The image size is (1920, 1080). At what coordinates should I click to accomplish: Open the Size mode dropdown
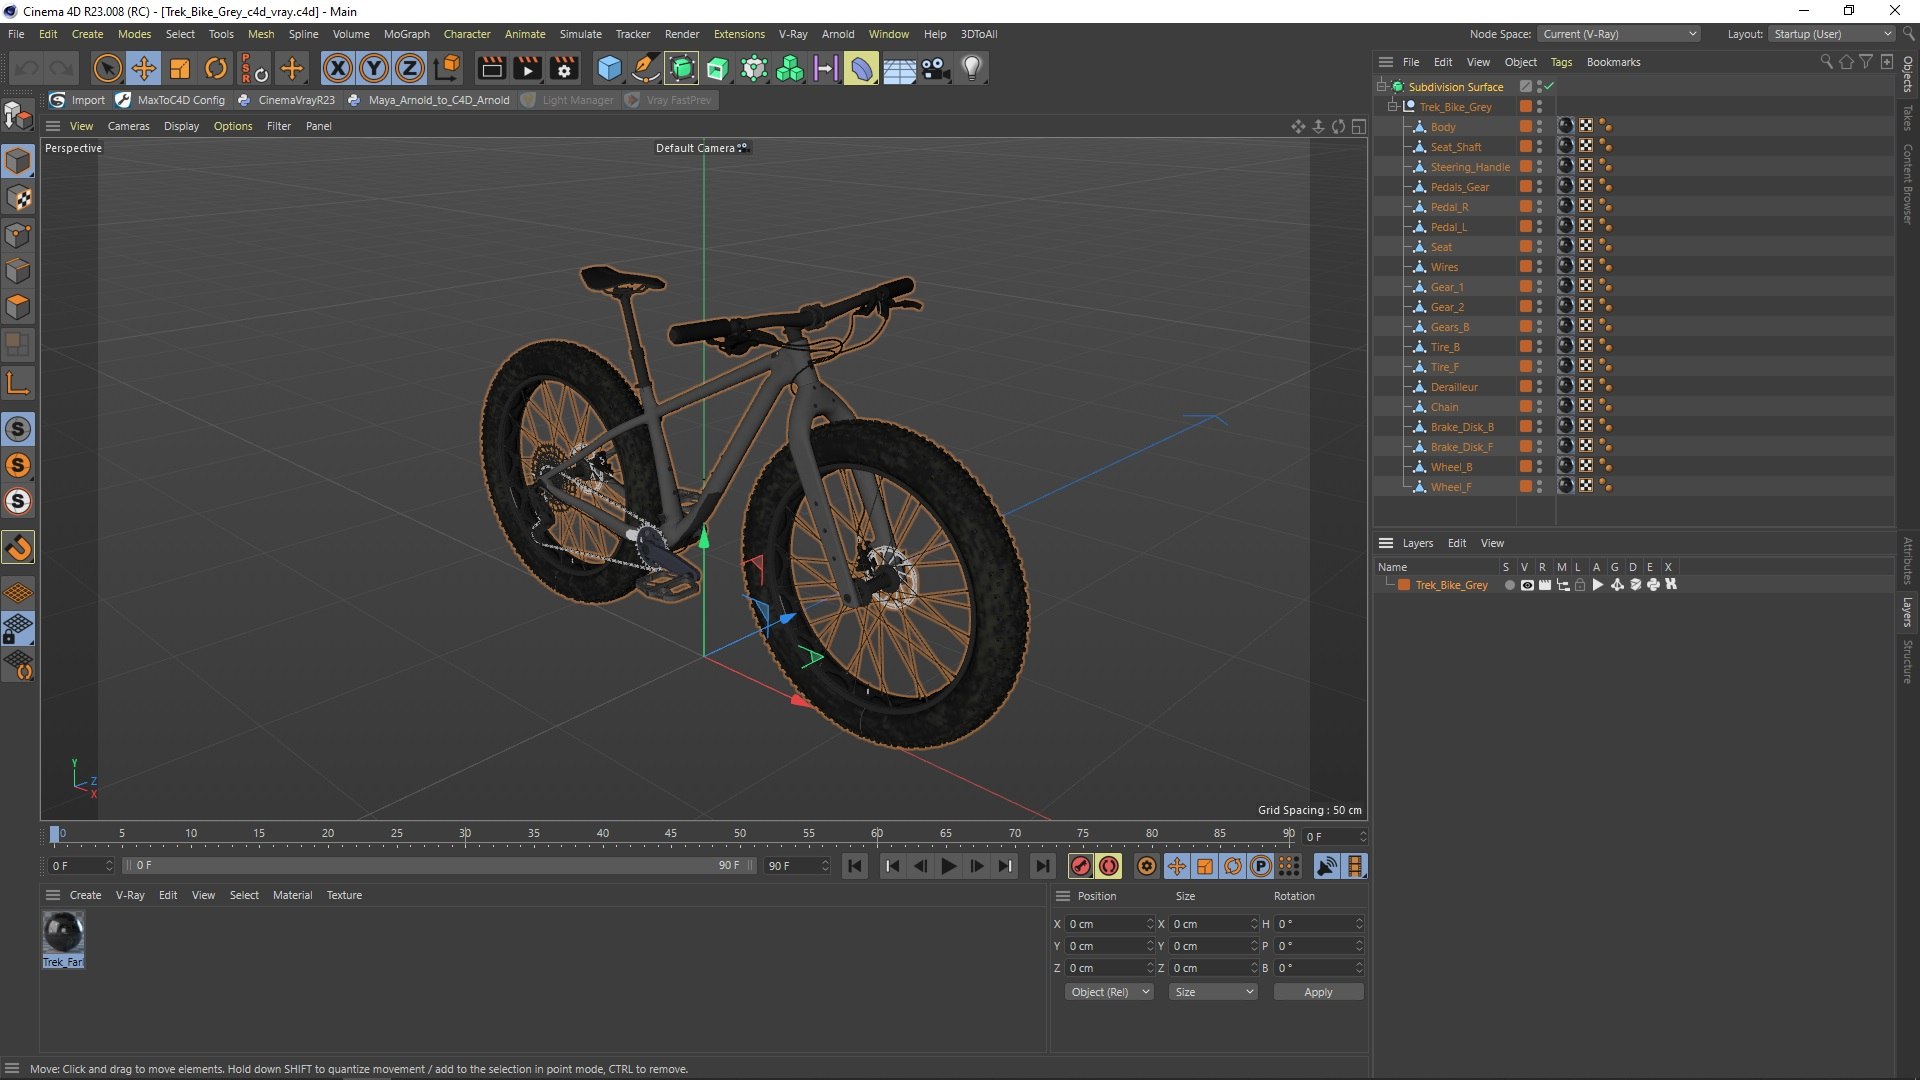coord(1213,992)
